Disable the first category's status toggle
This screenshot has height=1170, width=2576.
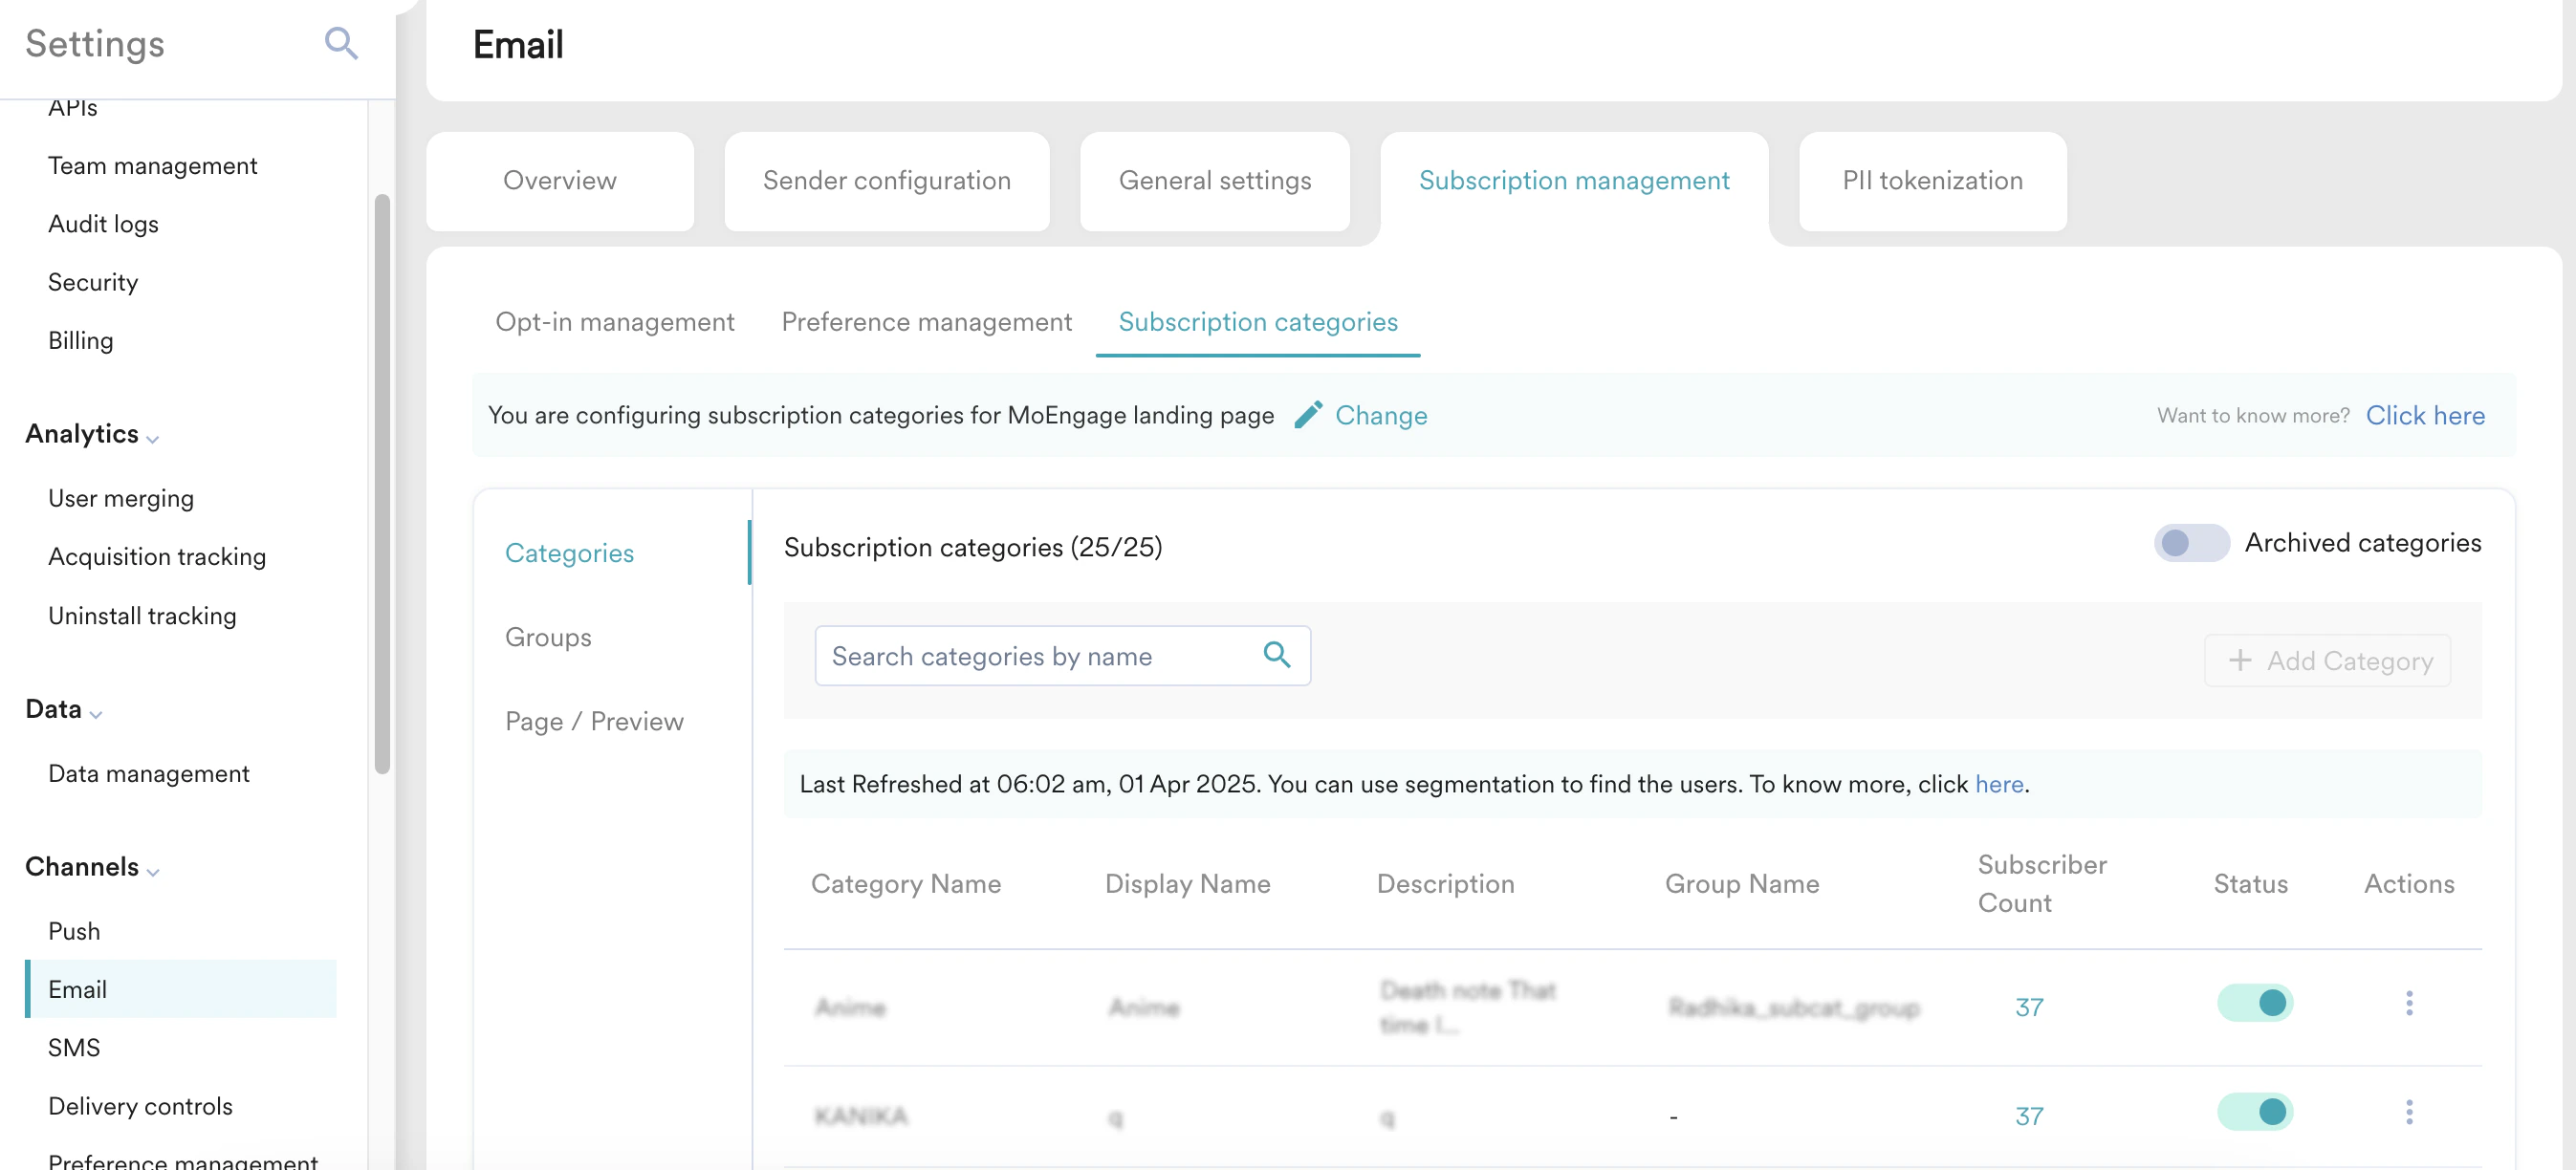click(x=2254, y=1003)
